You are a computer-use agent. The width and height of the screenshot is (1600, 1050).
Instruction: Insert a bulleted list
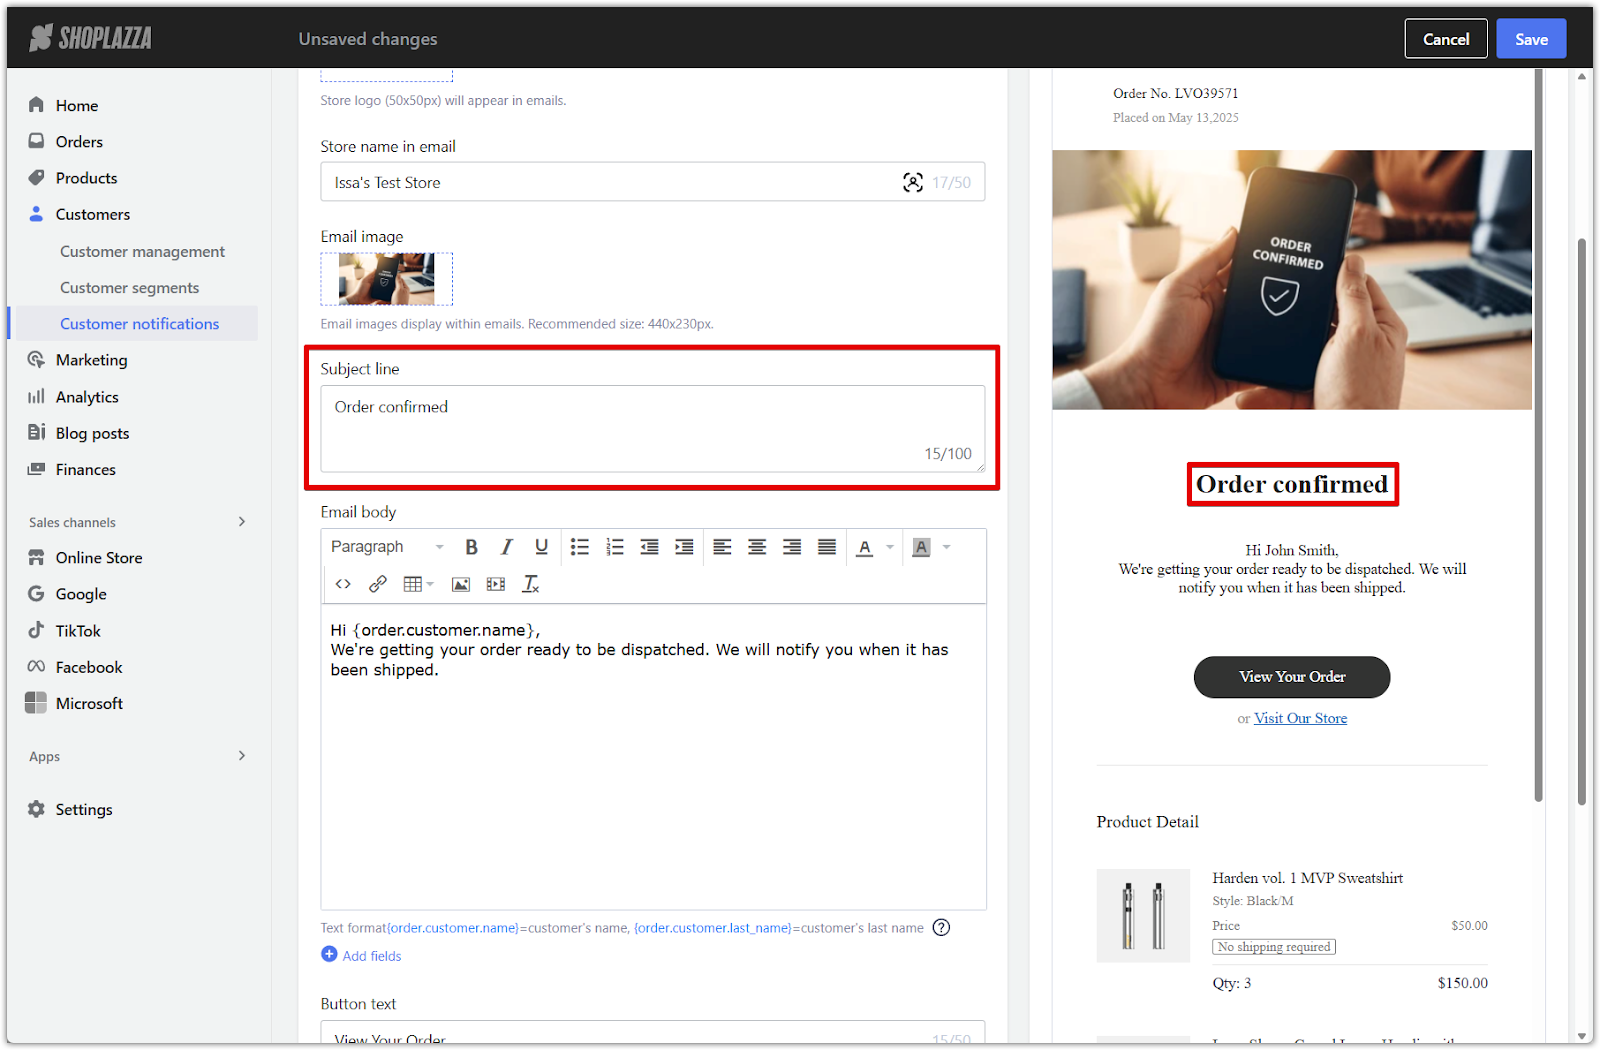(580, 547)
